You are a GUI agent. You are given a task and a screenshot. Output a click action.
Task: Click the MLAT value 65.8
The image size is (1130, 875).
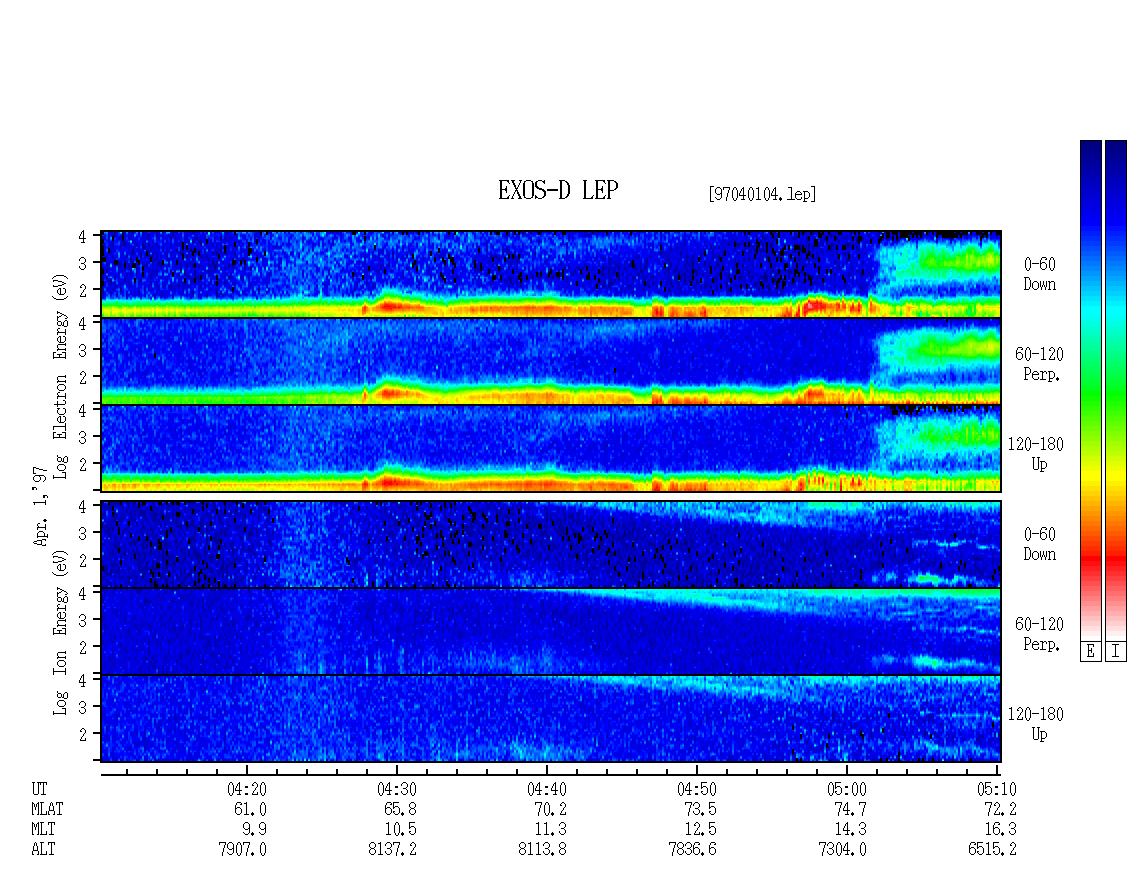401,809
